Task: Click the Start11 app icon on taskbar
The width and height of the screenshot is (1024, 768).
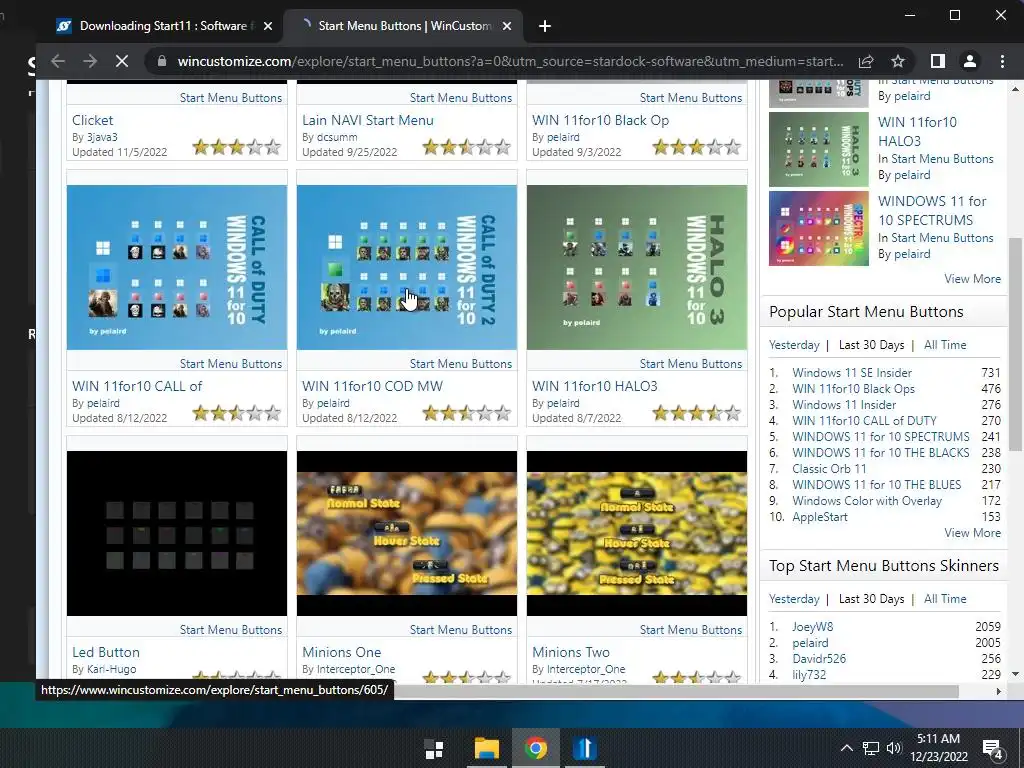Action: pos(584,748)
